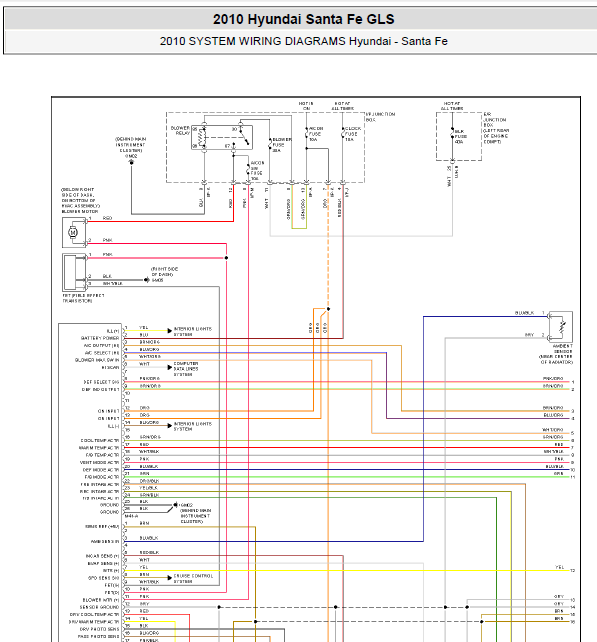The height and width of the screenshot is (642, 597).
Task: Click the GM05 ground symbol right side of dash
Action: [147, 280]
